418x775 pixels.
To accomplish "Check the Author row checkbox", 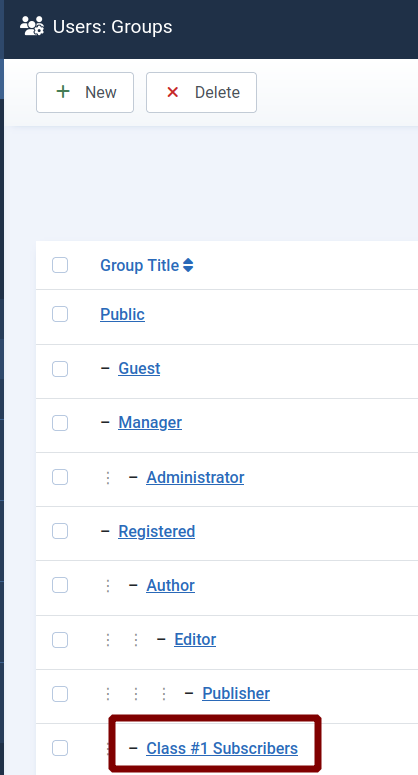I will pos(60,585).
